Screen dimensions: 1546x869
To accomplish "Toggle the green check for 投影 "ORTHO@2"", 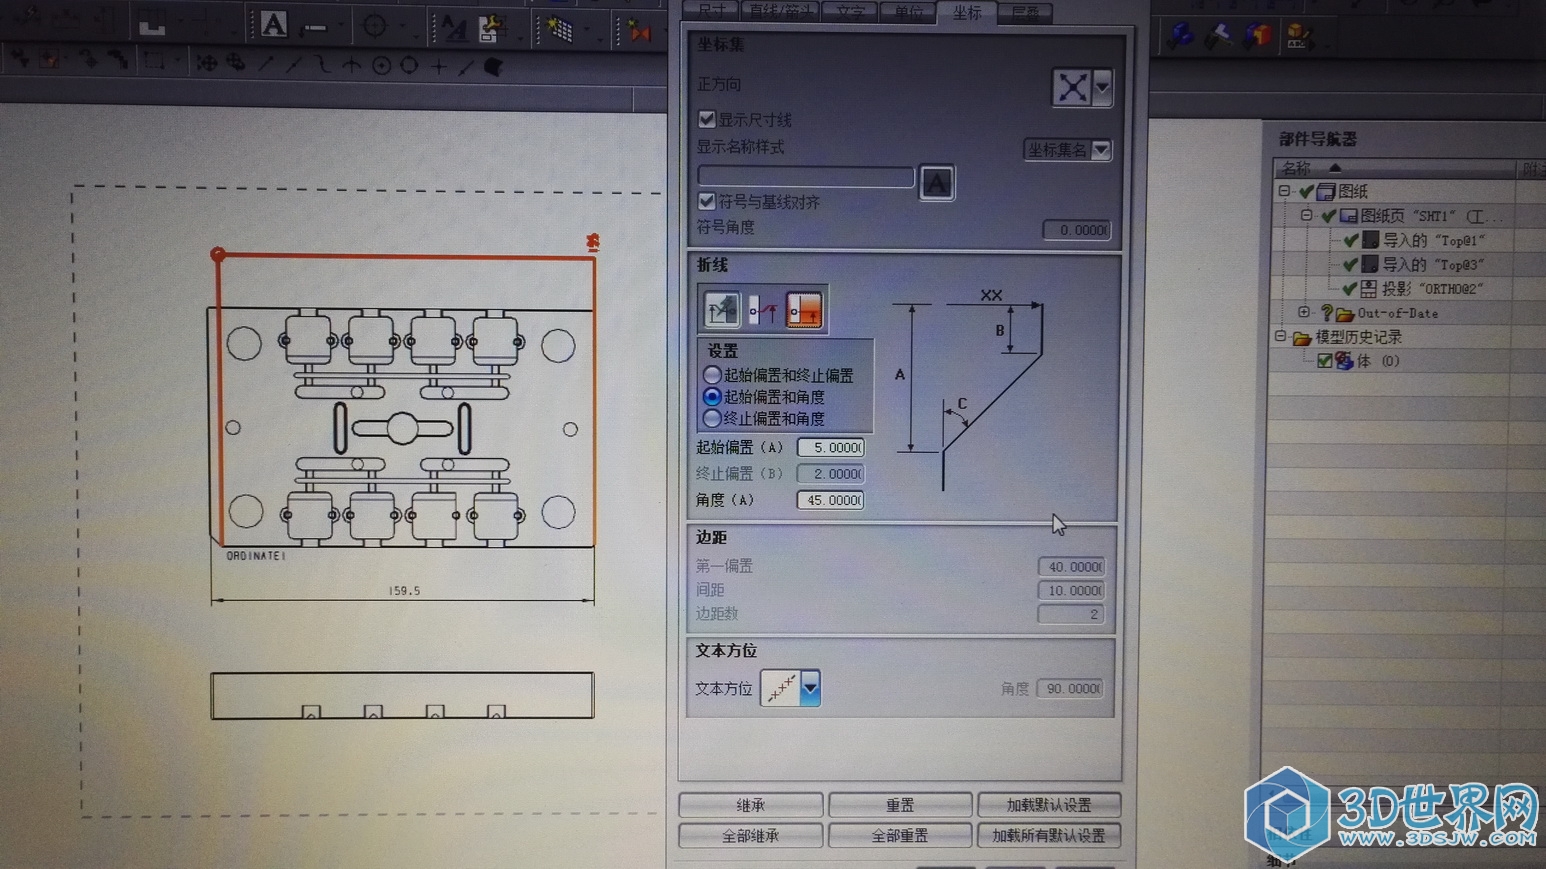I will pyautogui.click(x=1349, y=289).
